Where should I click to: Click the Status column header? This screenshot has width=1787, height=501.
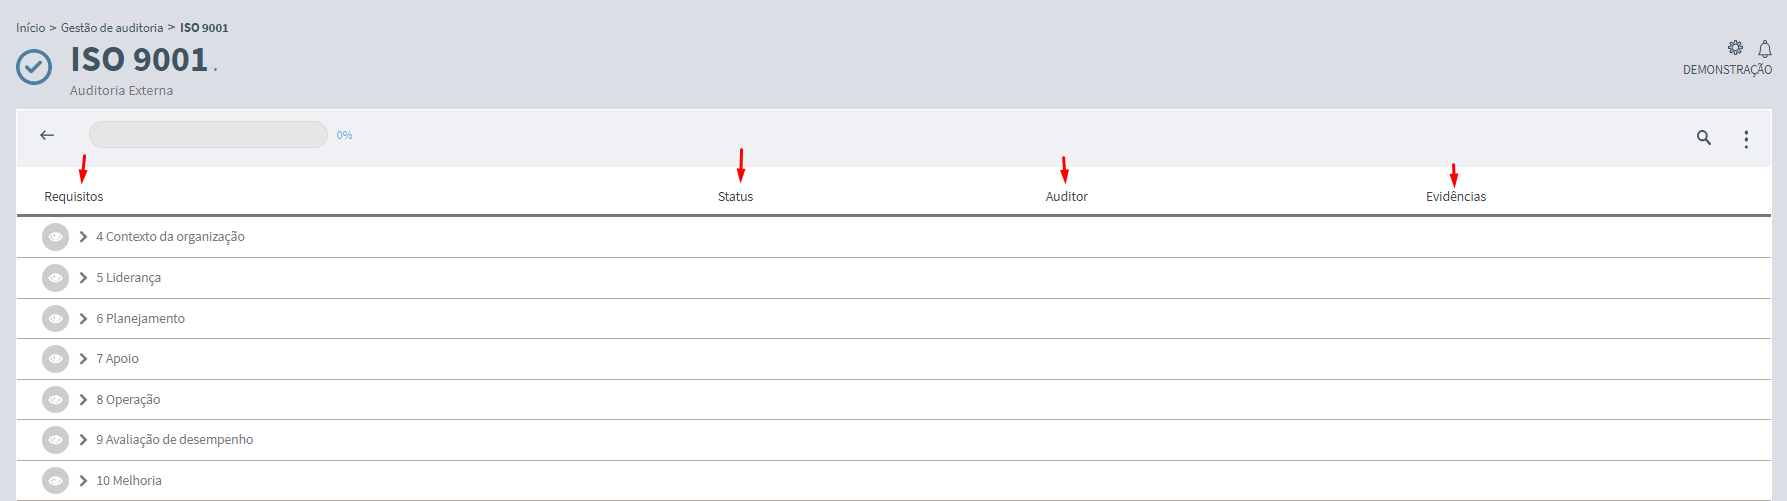(735, 197)
